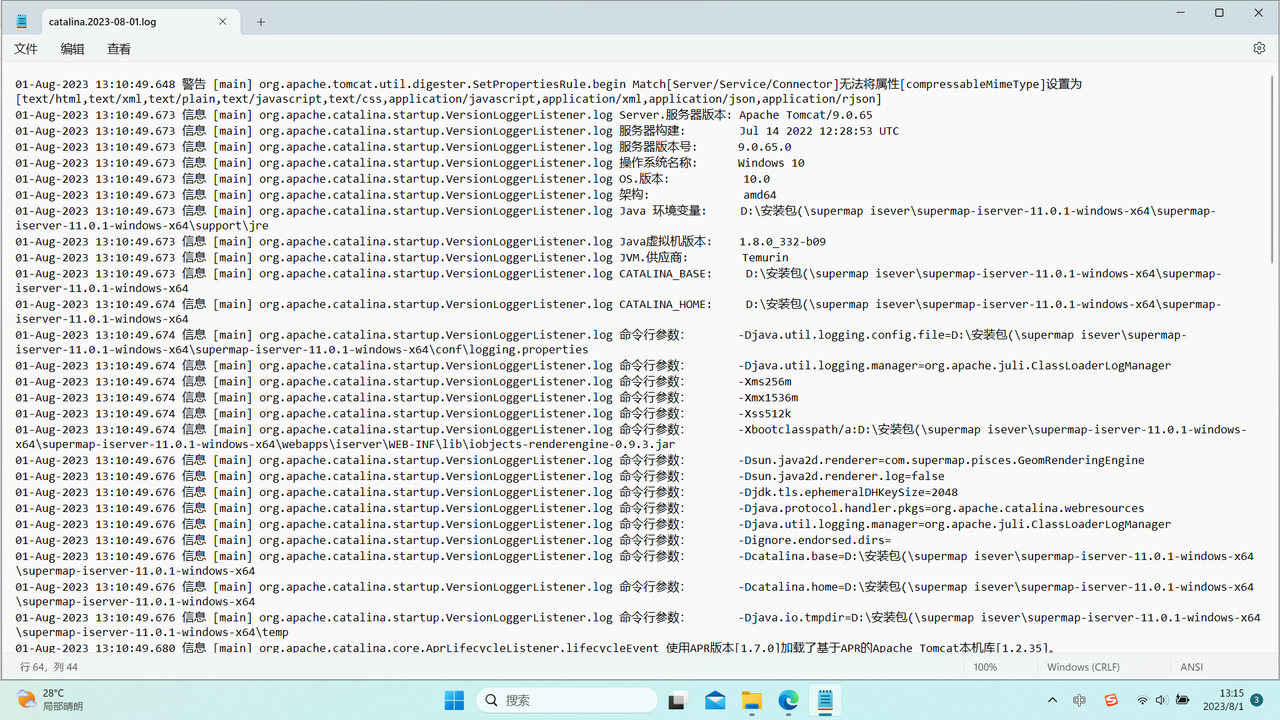Launch Microsoft Edge from taskbar
The width and height of the screenshot is (1280, 720).
(x=788, y=700)
